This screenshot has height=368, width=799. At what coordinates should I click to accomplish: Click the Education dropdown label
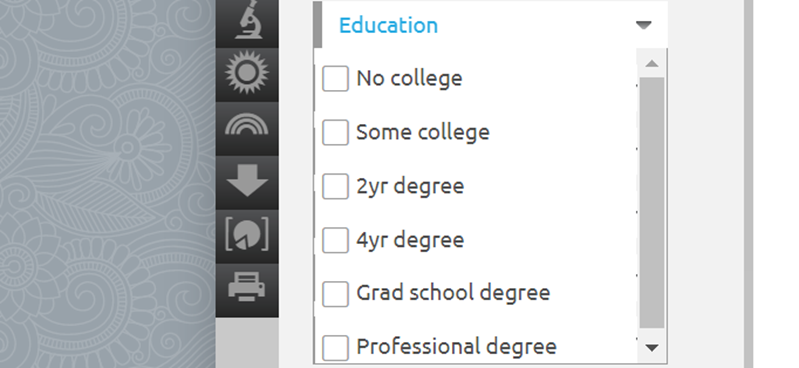[x=388, y=25]
